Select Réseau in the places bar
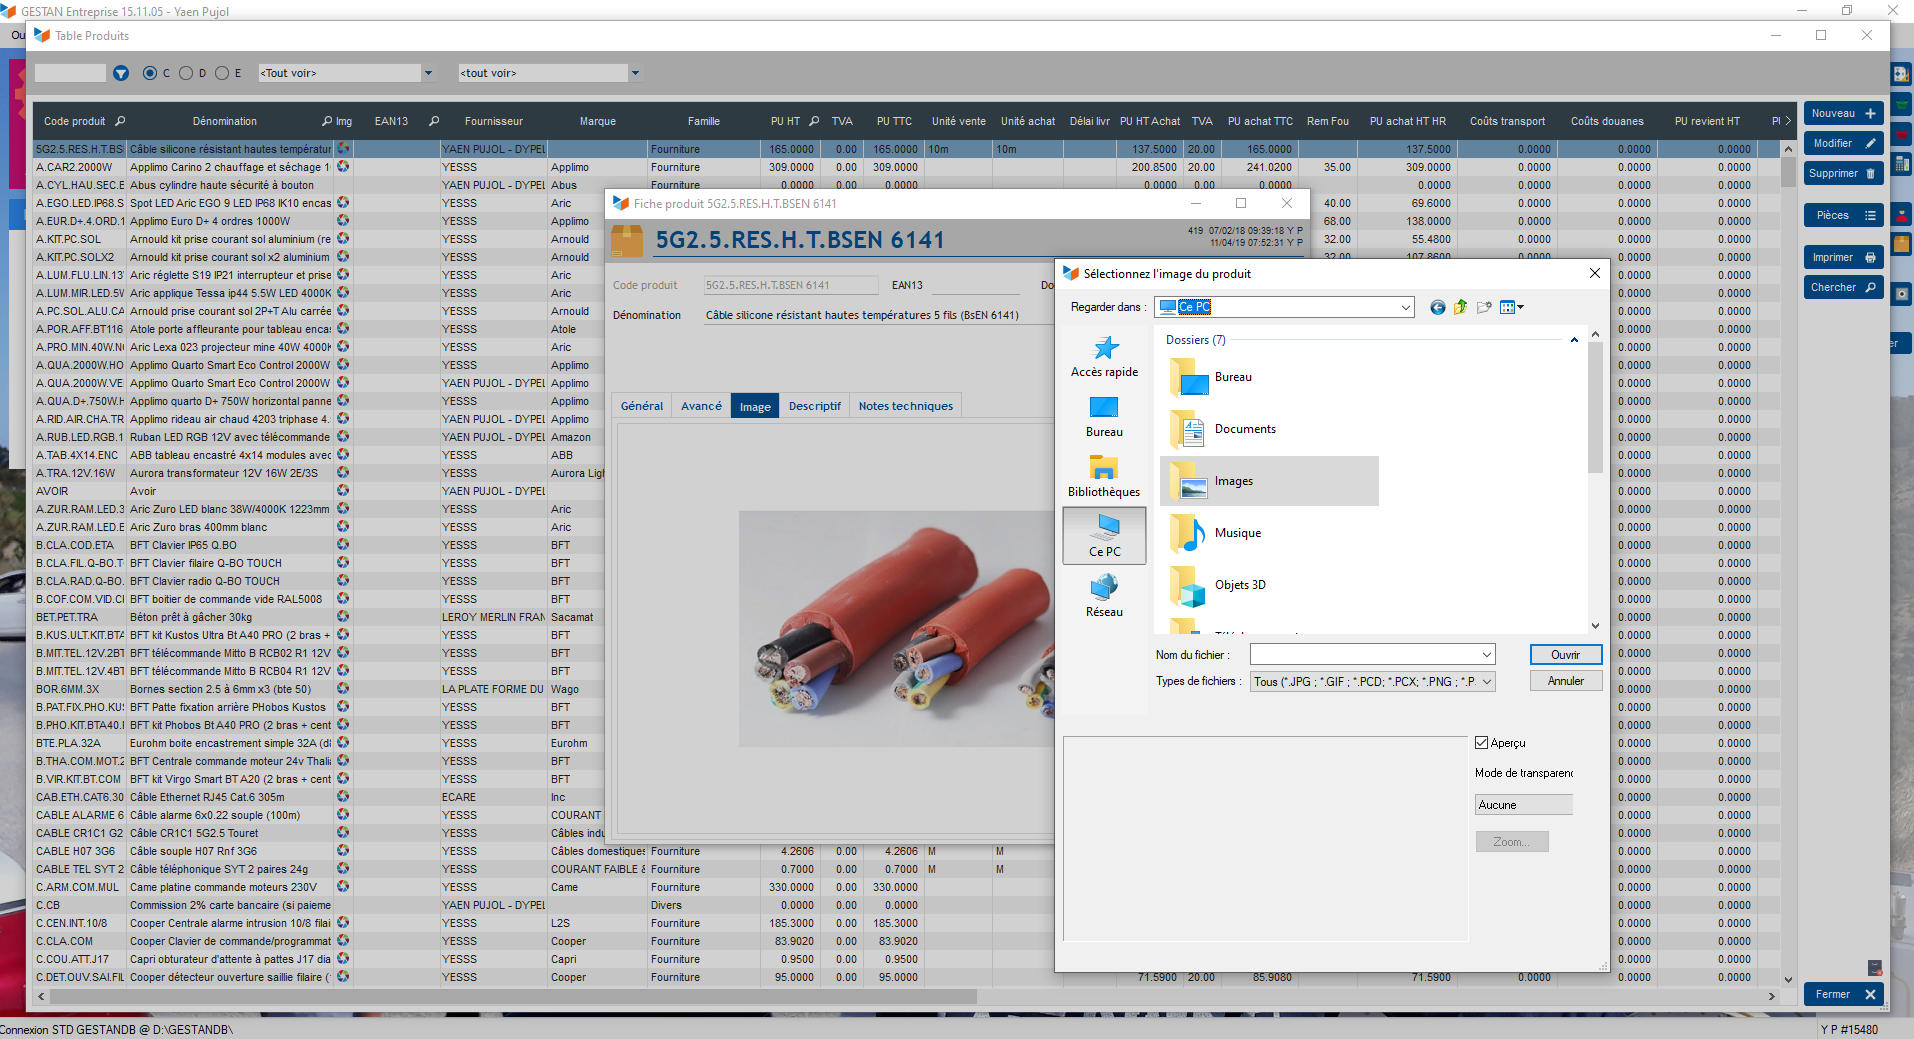Viewport: 1914px width, 1039px height. pyautogui.click(x=1104, y=596)
